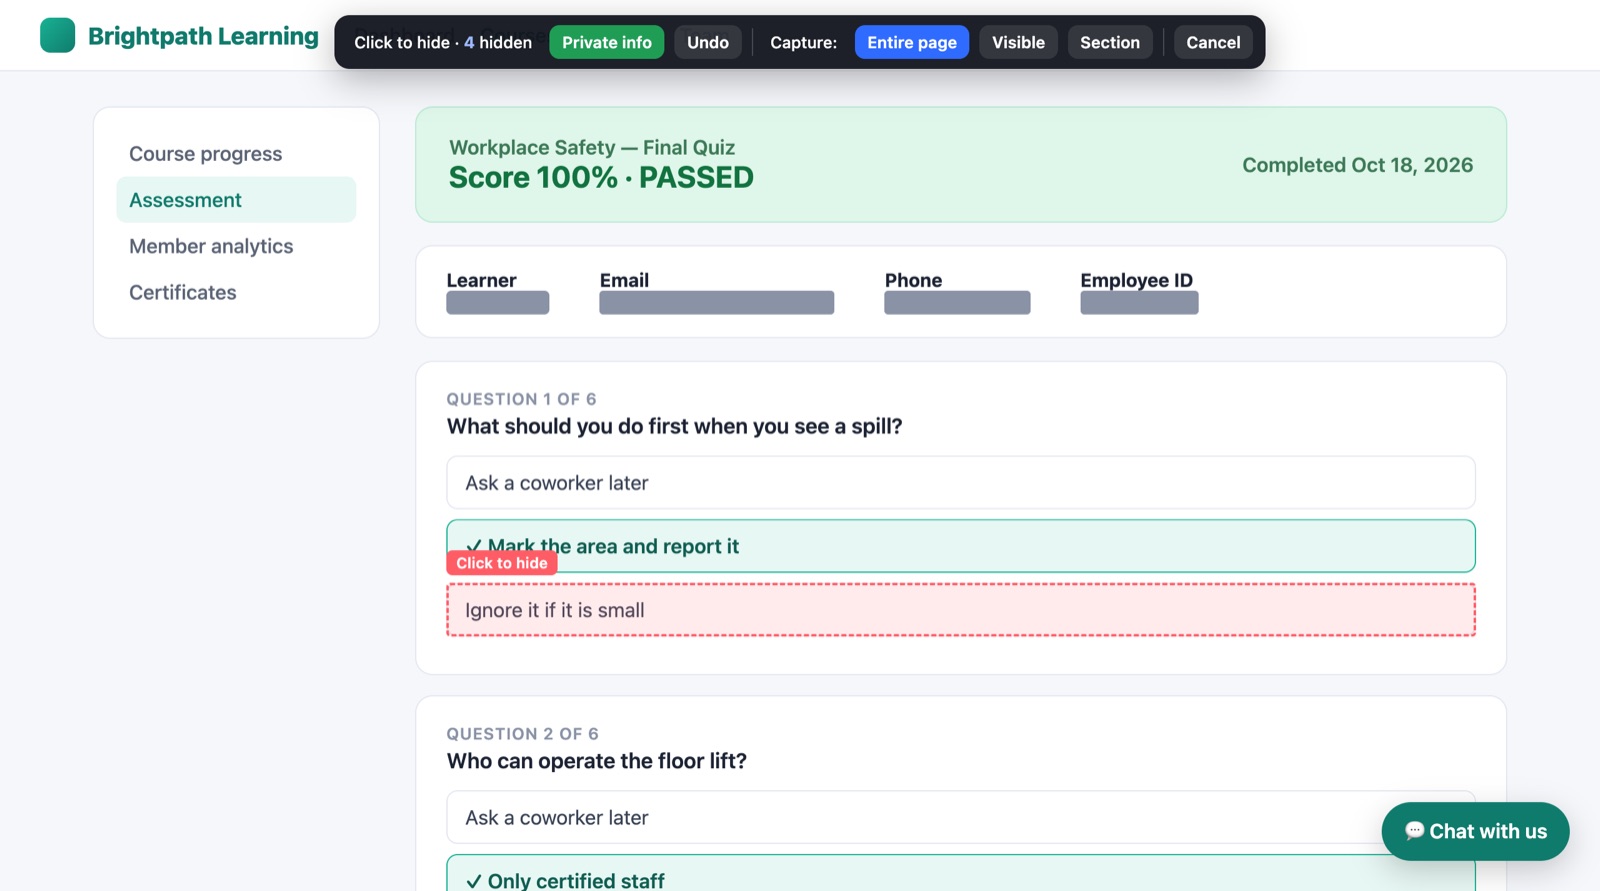Screen dimensions: 1600x891
Task: Open Course progress in the sidebar
Action: [236, 154]
